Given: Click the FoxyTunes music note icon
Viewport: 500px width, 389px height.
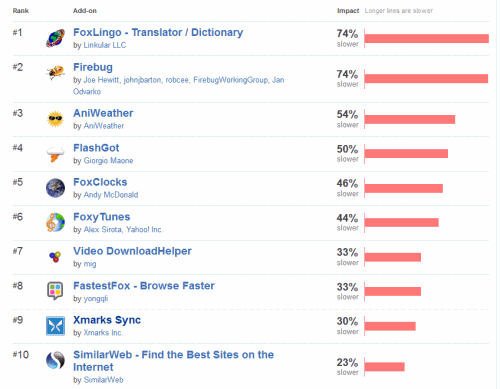Looking at the screenshot, I should pos(55,222).
